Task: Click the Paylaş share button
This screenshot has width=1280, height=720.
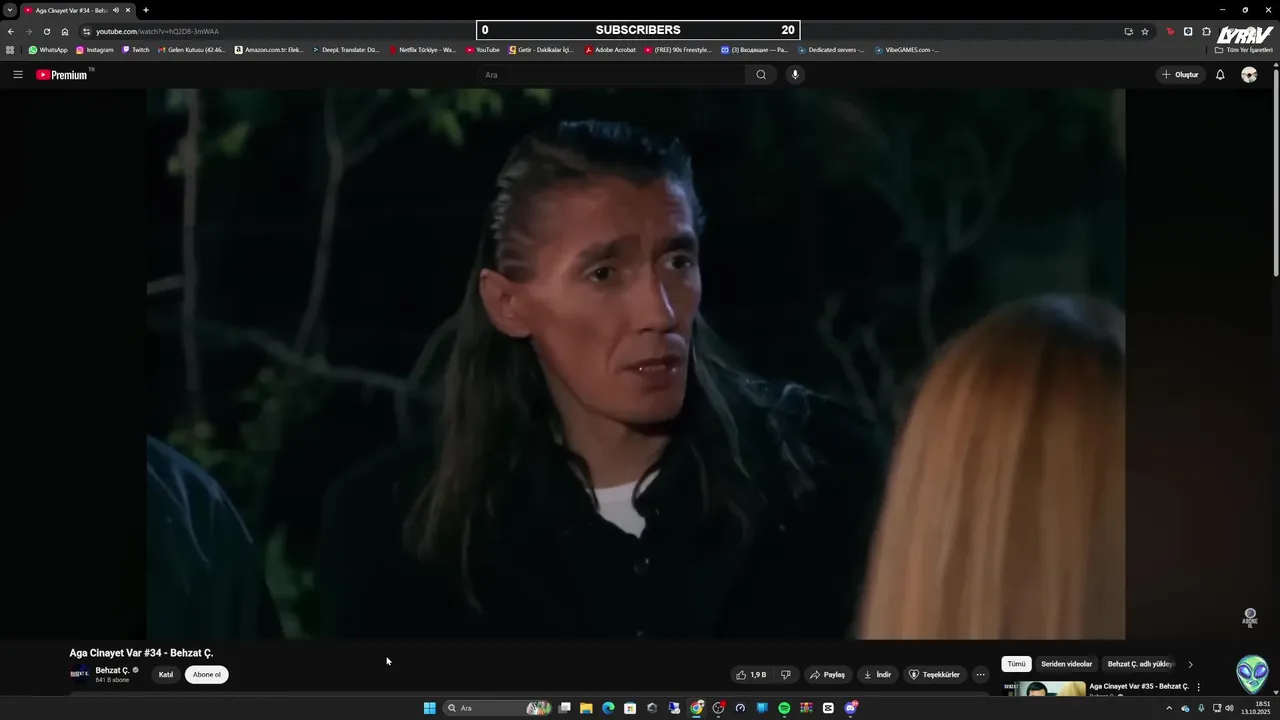Action: [827, 675]
